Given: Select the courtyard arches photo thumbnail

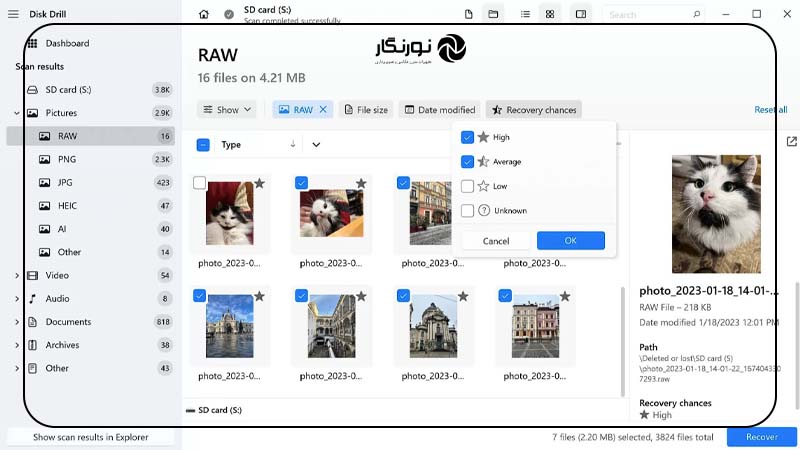Looking at the screenshot, I should pyautogui.click(x=331, y=326).
